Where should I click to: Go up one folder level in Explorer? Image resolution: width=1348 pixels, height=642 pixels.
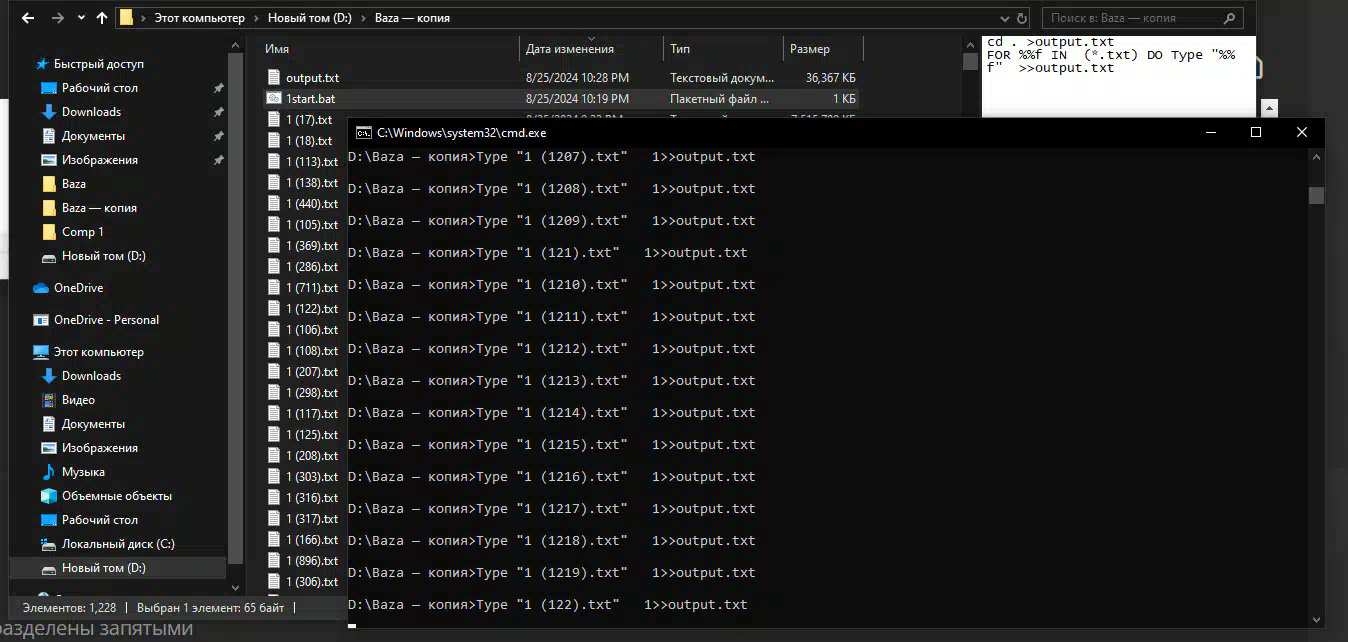(x=102, y=18)
